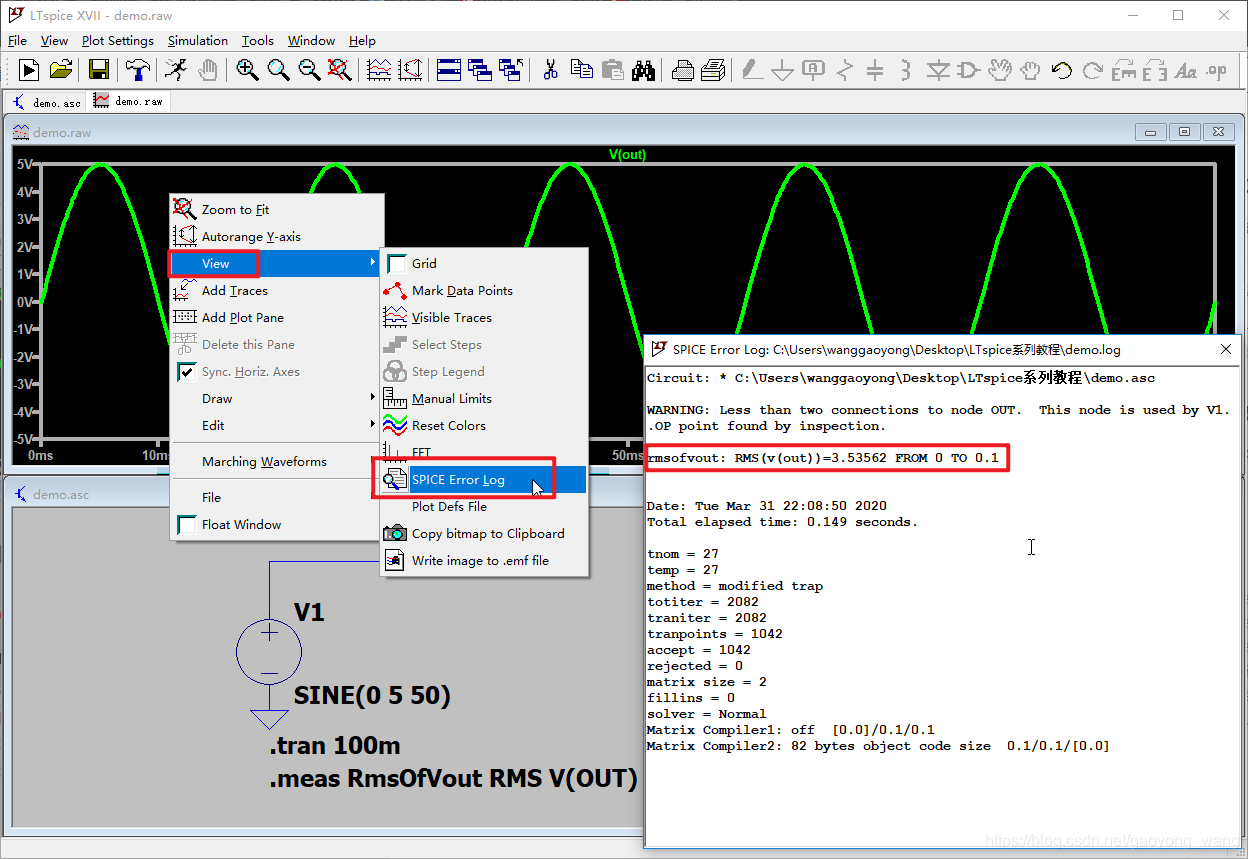Viewport: 1248px width, 859px height.
Task: Save with the floppy disk icon
Action: click(98, 70)
